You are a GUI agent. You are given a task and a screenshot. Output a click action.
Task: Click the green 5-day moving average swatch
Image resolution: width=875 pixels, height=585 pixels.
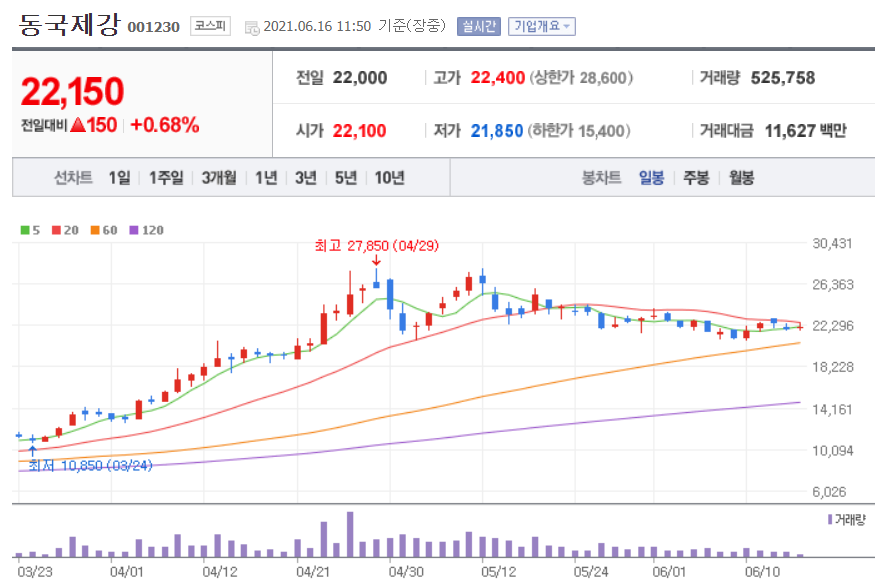(x=25, y=230)
